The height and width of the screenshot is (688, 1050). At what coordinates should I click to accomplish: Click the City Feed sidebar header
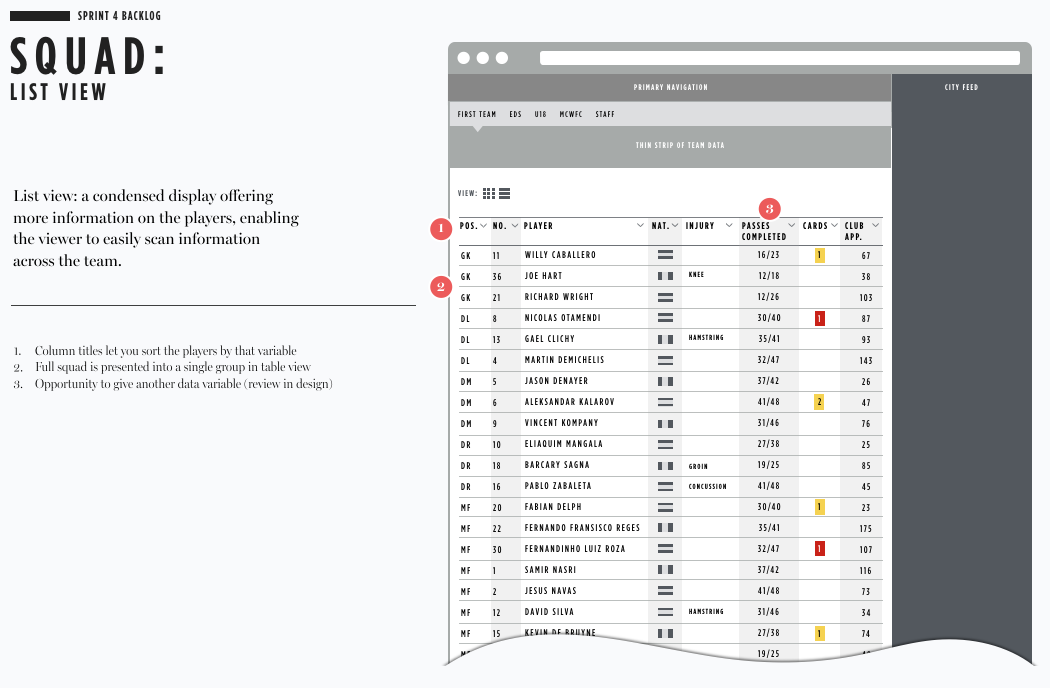[x=961, y=87]
